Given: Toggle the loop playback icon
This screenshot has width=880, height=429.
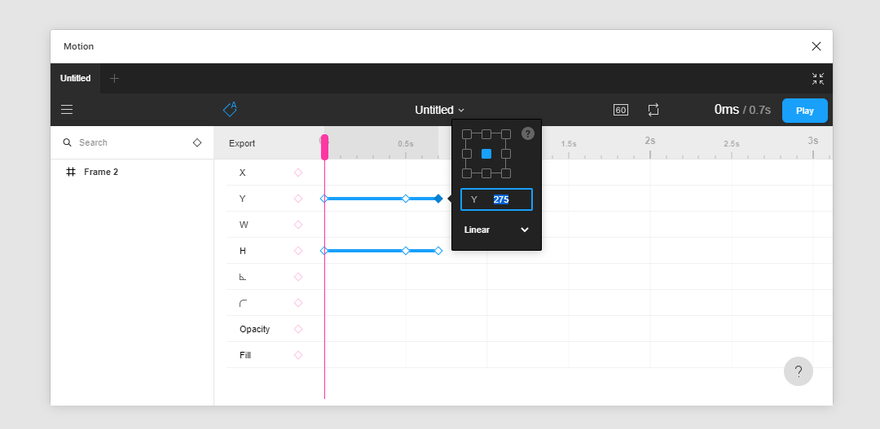Looking at the screenshot, I should 653,109.
